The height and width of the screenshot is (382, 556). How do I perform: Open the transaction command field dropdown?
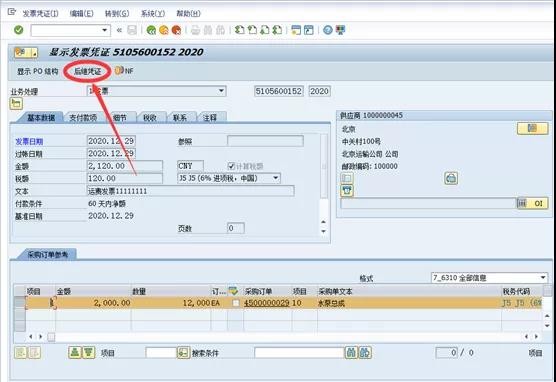105,30
